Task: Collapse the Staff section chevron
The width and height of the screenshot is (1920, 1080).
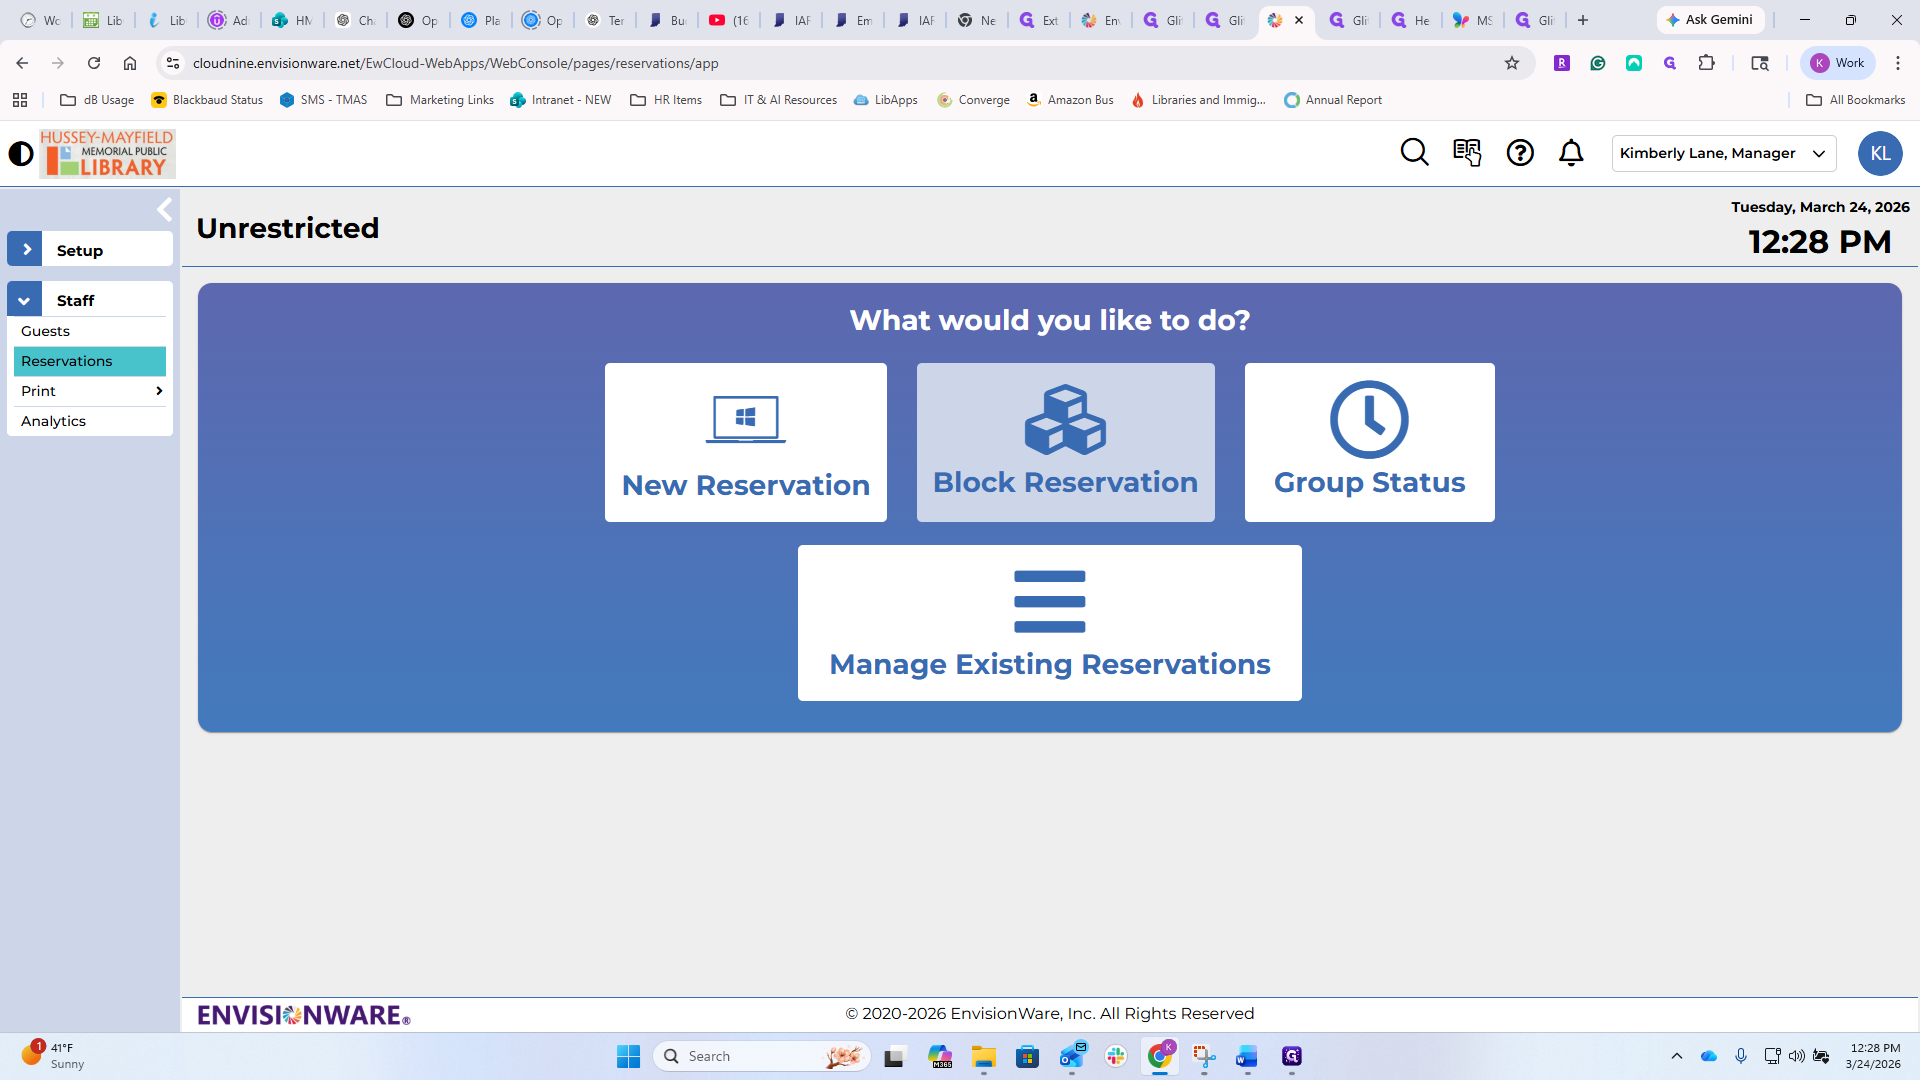Action: pyautogui.click(x=25, y=299)
